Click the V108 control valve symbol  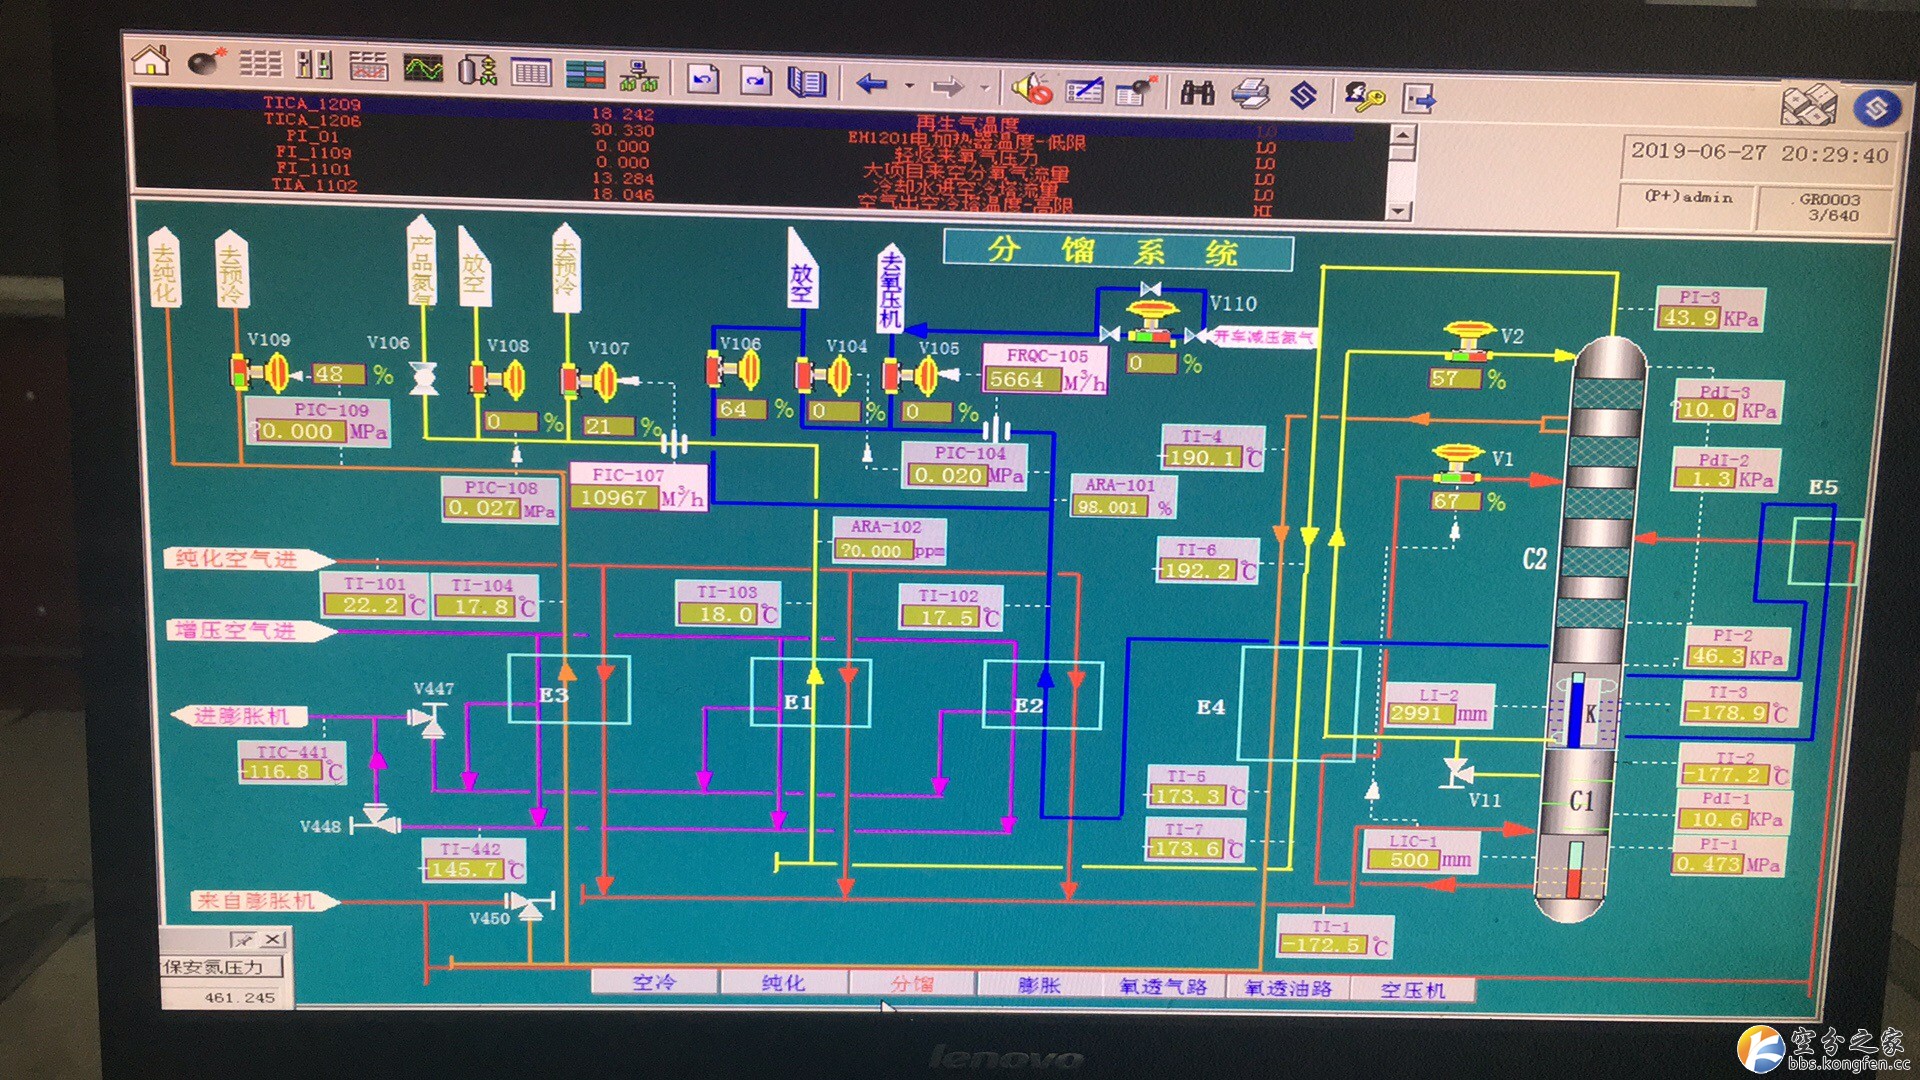point(498,380)
